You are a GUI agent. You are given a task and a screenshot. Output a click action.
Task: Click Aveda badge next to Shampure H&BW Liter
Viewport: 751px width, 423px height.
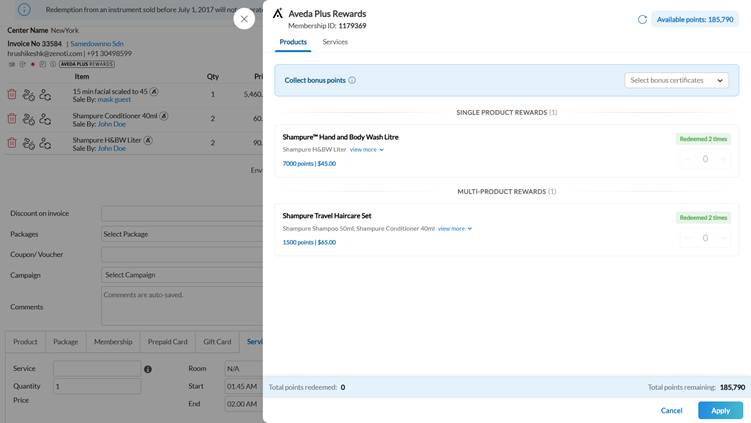(148, 140)
